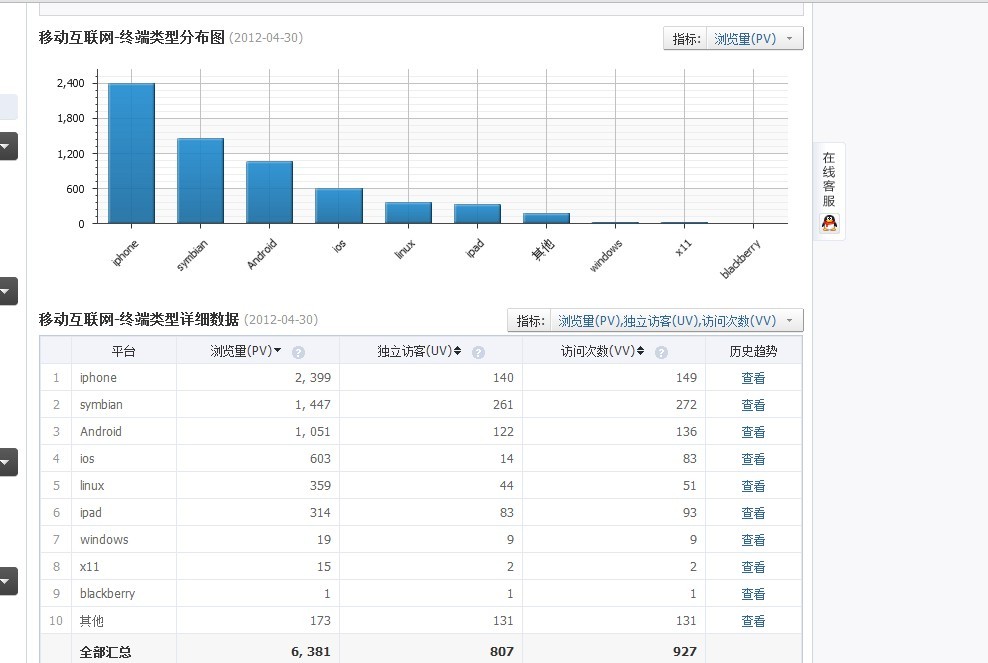Click the 6,381 total PV value

click(x=311, y=651)
